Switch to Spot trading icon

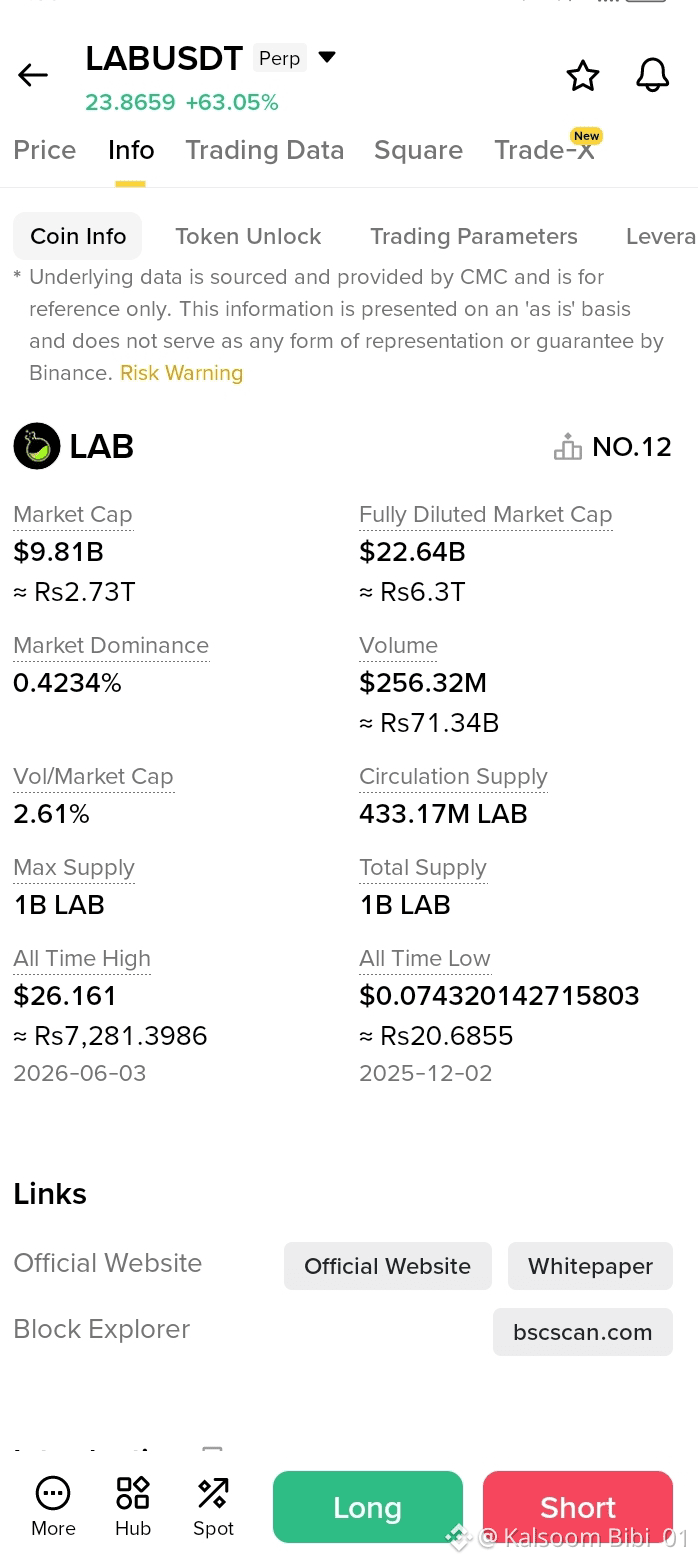[x=213, y=1493]
